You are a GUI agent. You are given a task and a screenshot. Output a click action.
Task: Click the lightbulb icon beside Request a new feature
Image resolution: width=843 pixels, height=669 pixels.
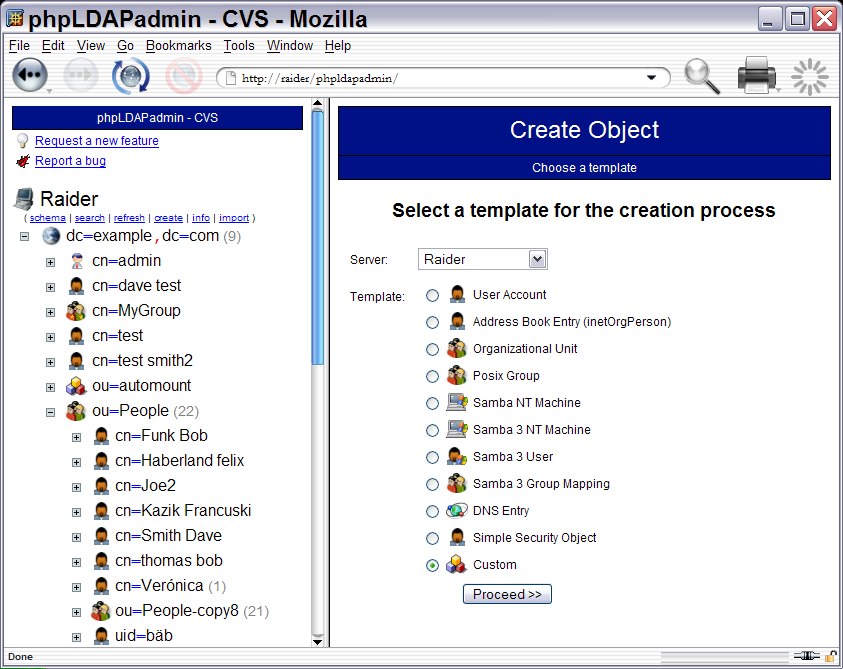[22, 141]
